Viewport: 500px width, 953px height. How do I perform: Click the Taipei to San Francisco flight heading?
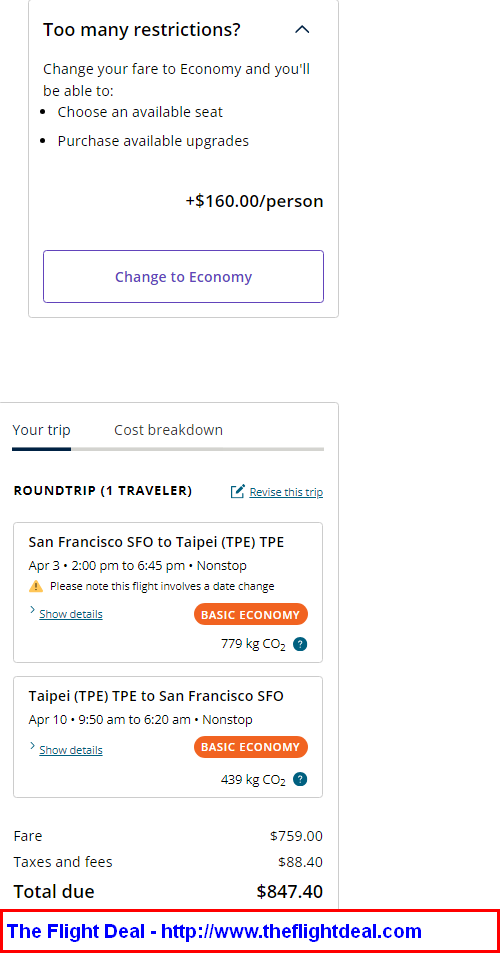(156, 696)
